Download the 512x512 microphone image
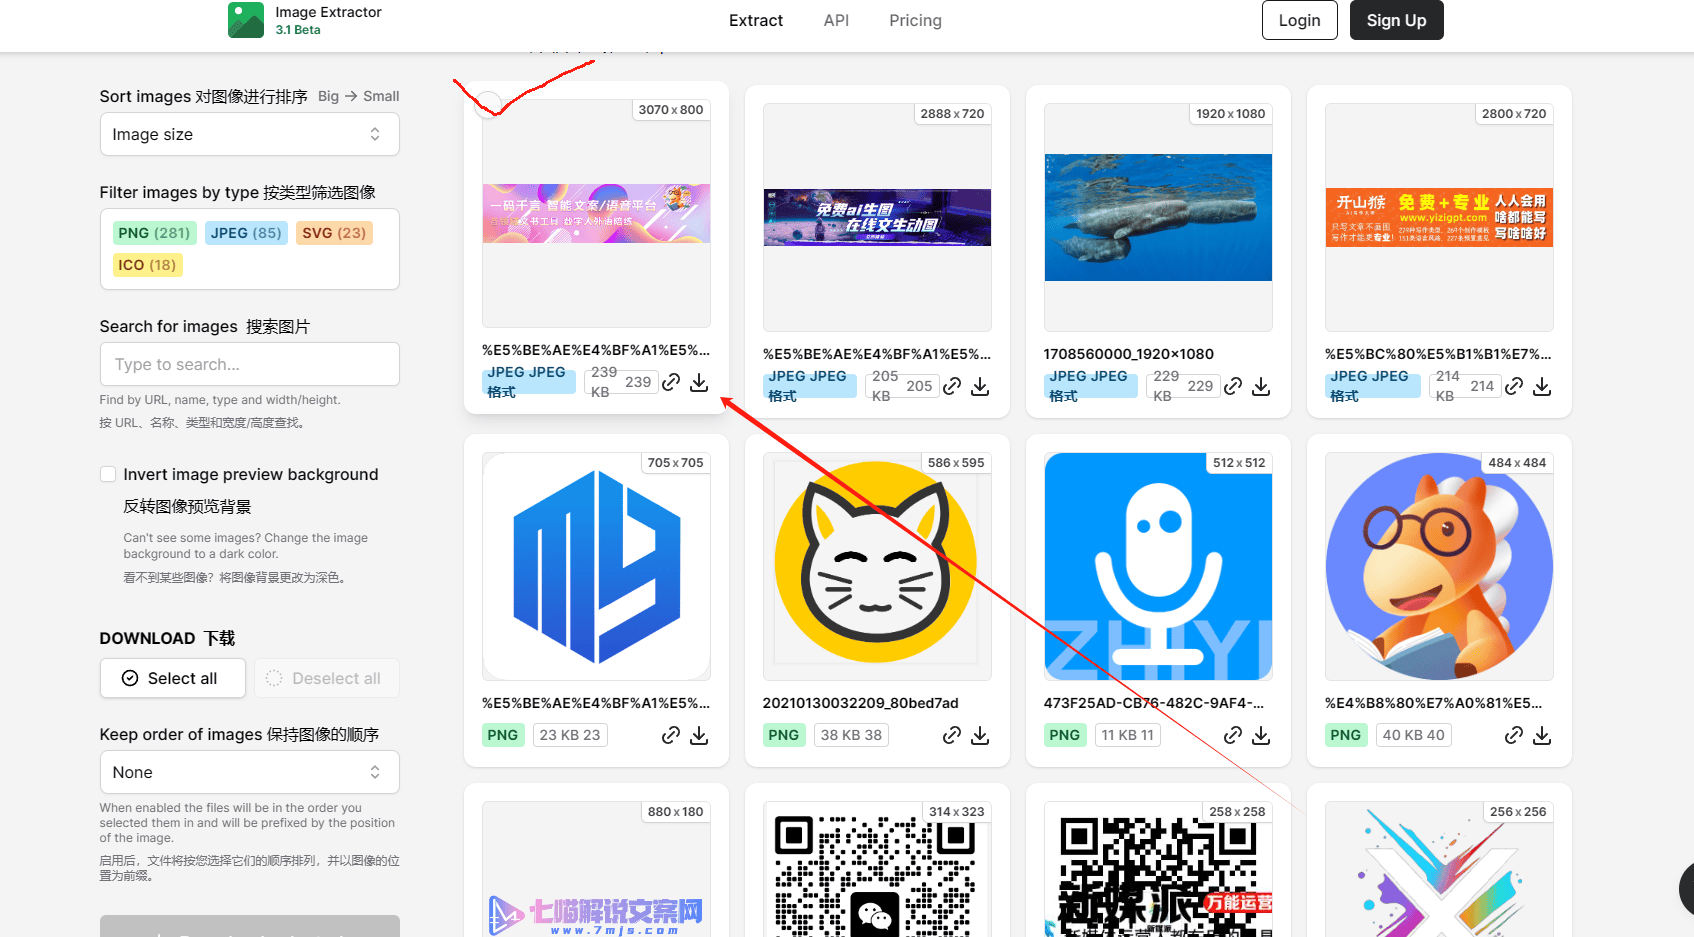The width and height of the screenshot is (1694, 937). point(1261,735)
